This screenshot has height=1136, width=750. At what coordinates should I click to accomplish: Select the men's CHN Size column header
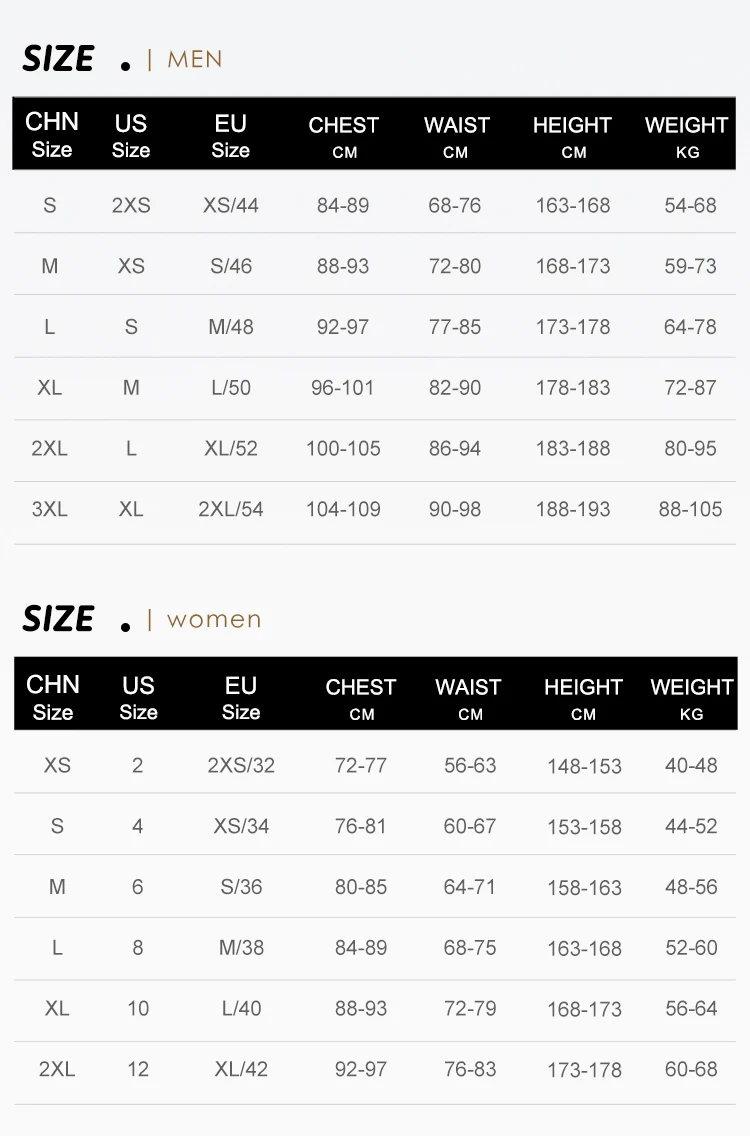point(51,135)
